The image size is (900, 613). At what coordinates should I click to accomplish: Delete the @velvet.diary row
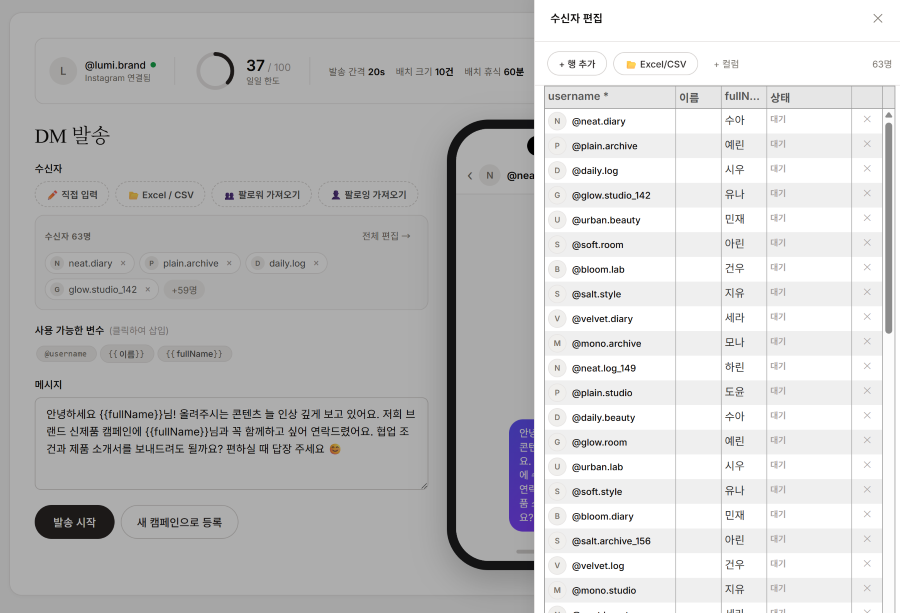867,317
